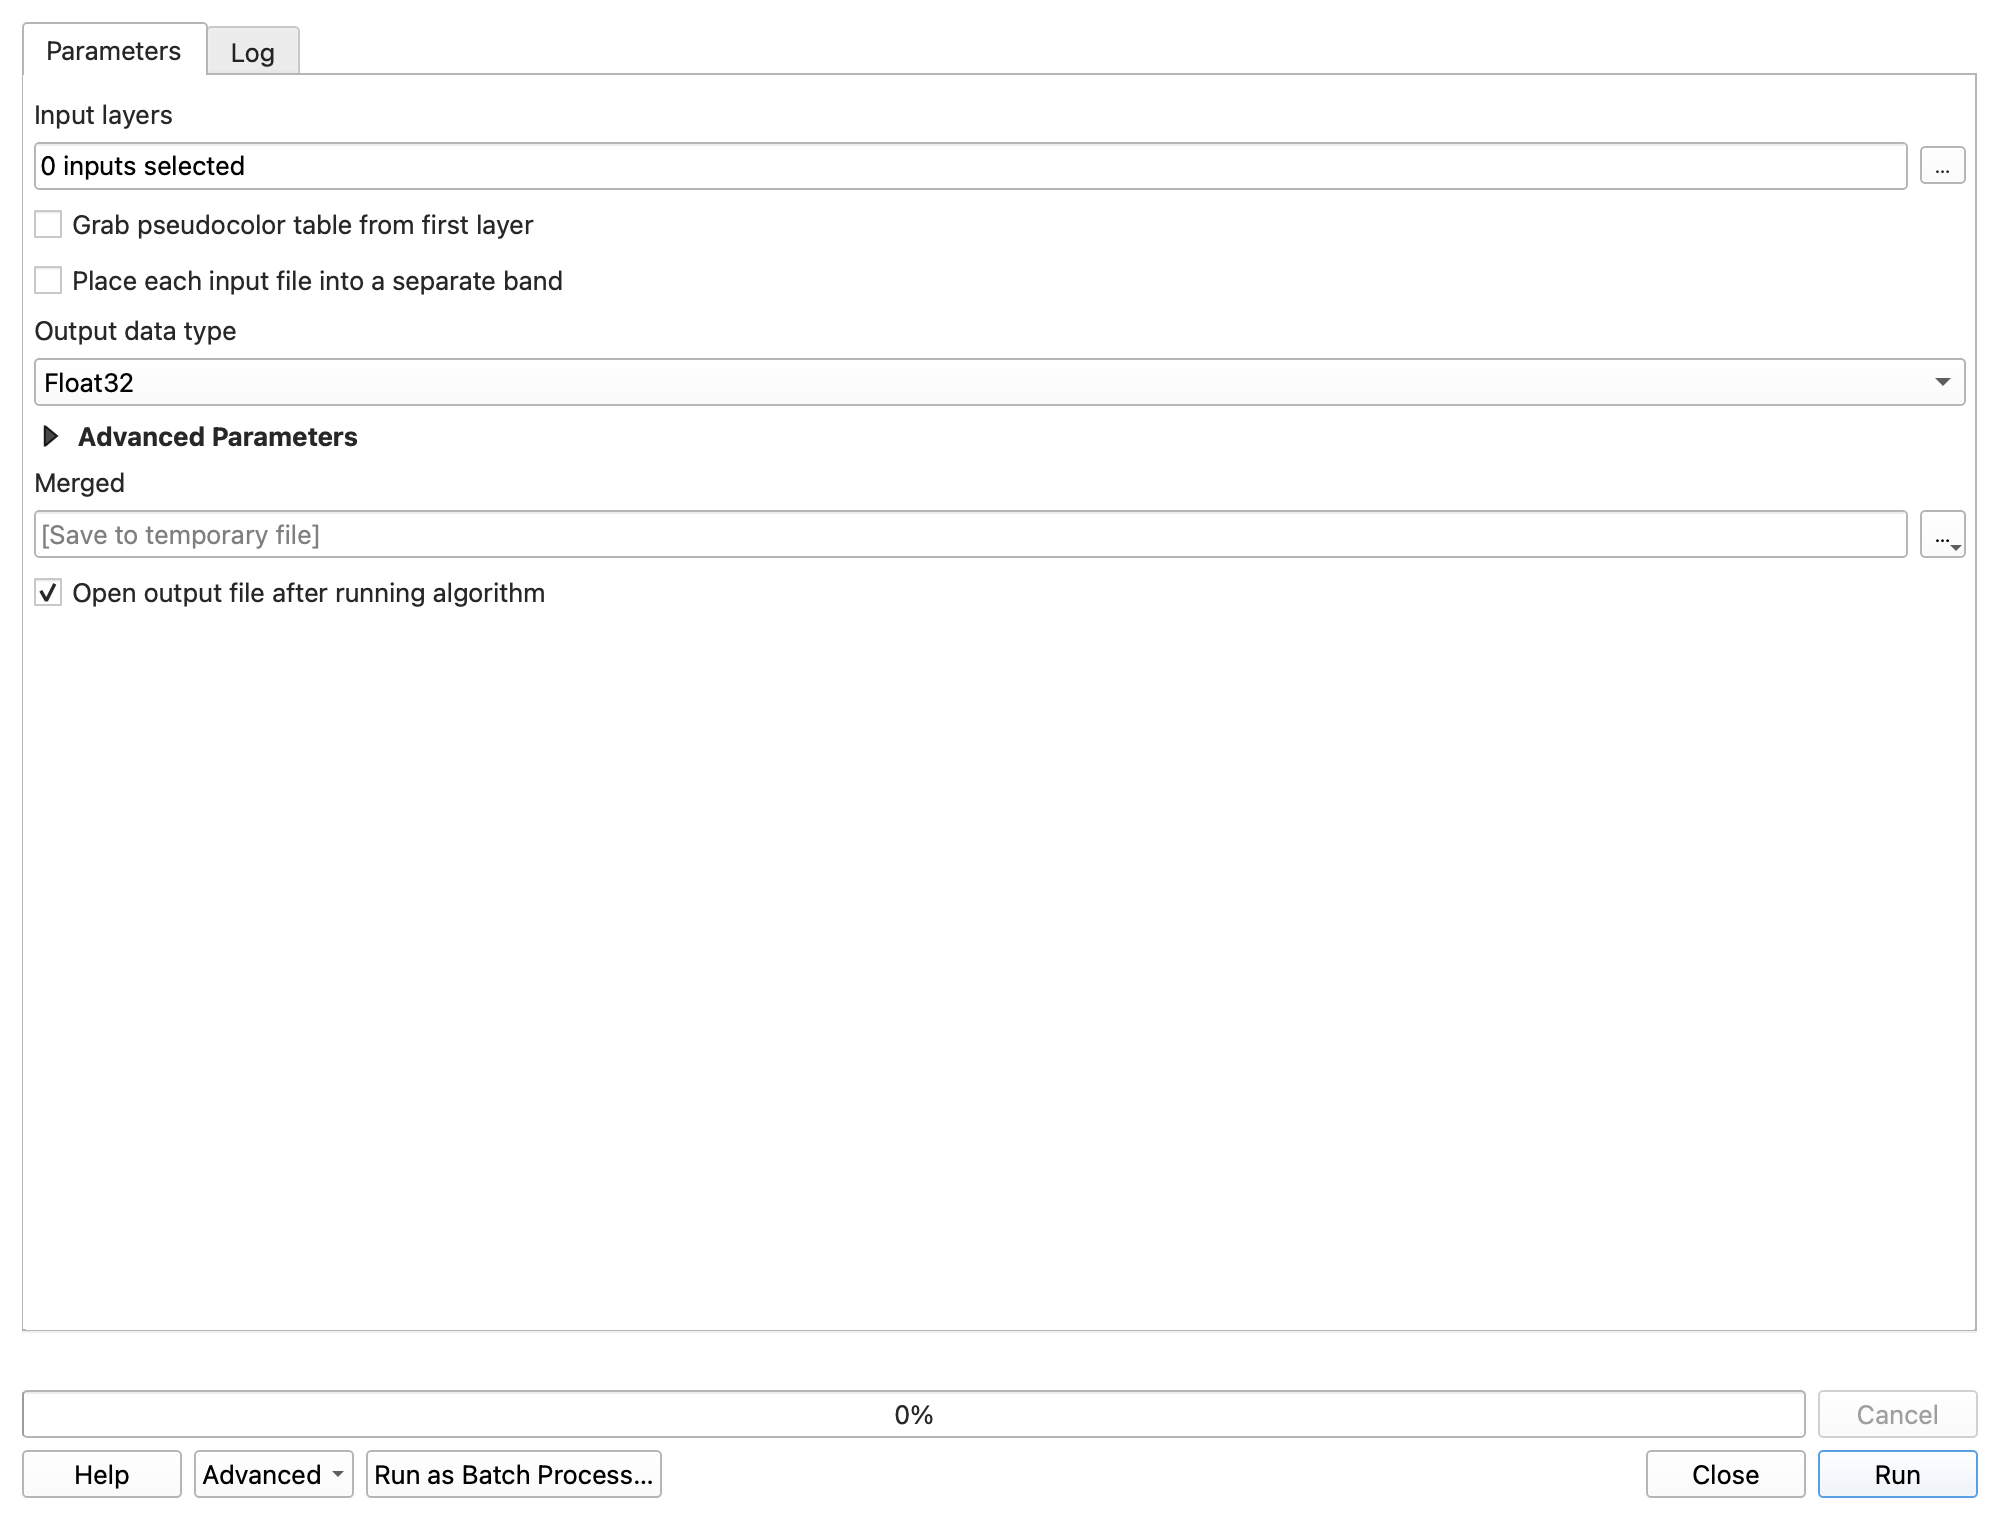This screenshot has width=2000, height=1520.
Task: Click the Cancel button
Action: (1897, 1414)
